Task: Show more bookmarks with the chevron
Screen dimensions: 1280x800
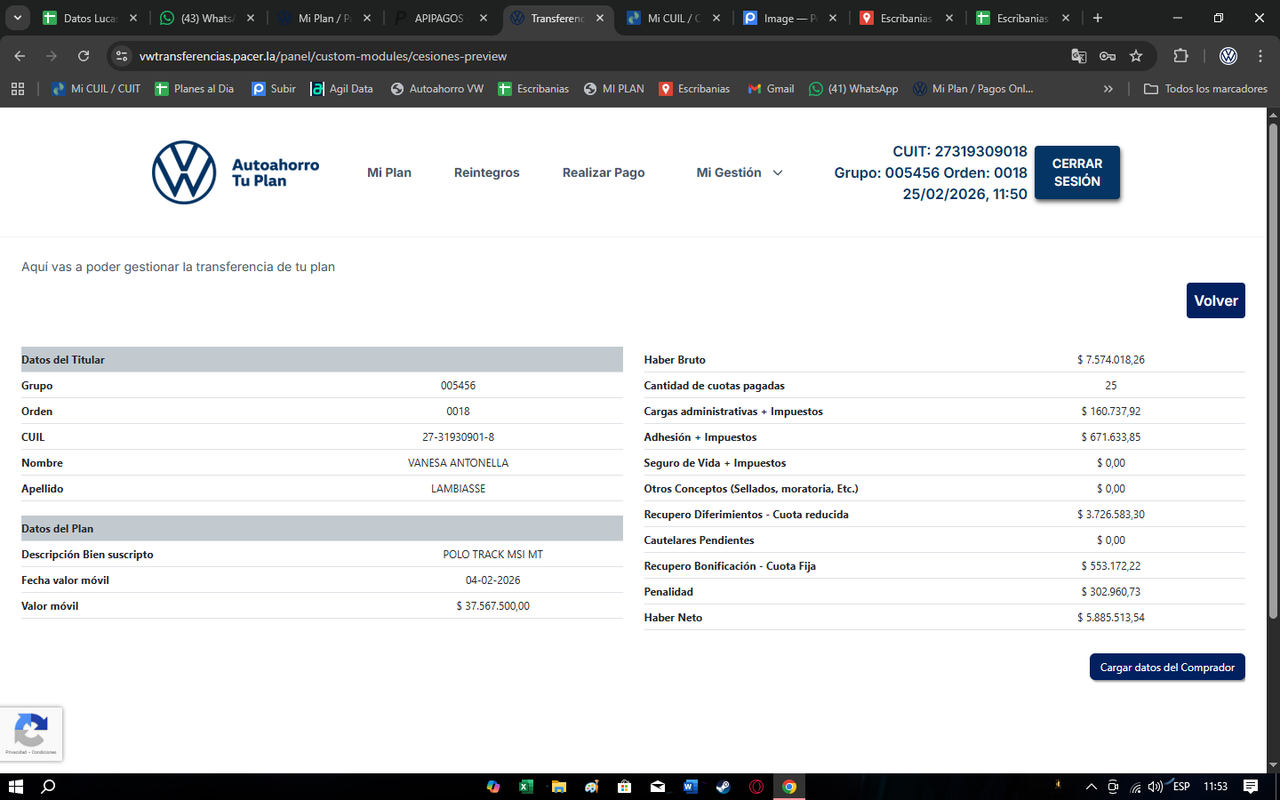Action: point(1108,89)
